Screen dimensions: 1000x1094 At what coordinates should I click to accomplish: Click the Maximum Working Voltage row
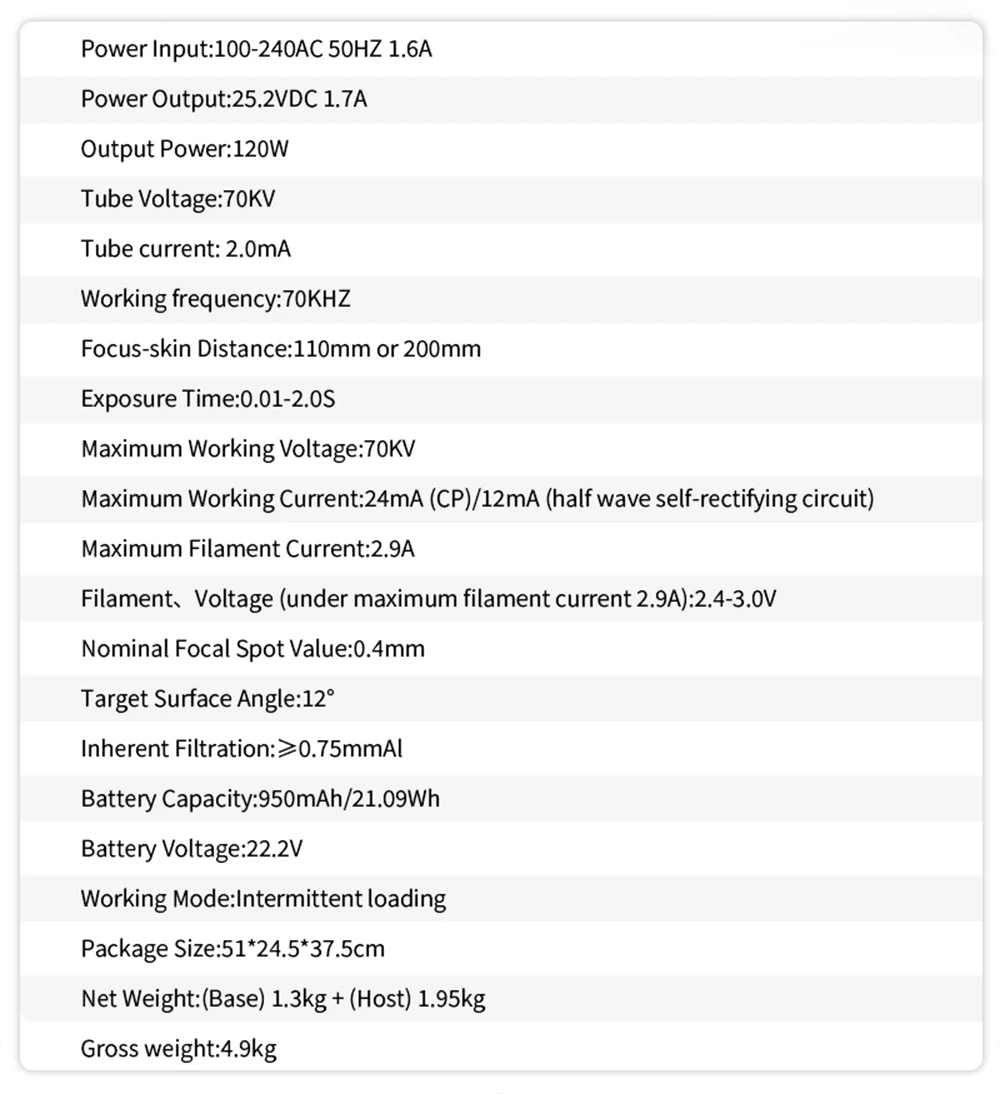coord(248,449)
